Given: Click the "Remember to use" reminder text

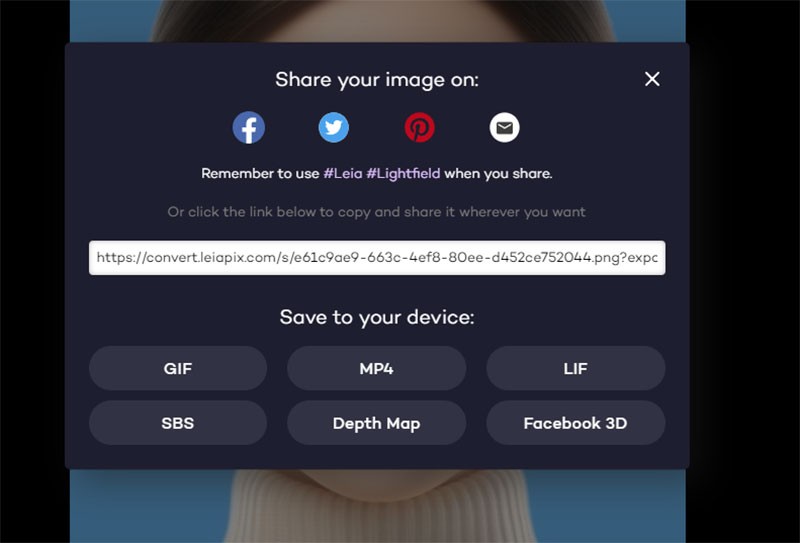Looking at the screenshot, I should pyautogui.click(x=260, y=174).
